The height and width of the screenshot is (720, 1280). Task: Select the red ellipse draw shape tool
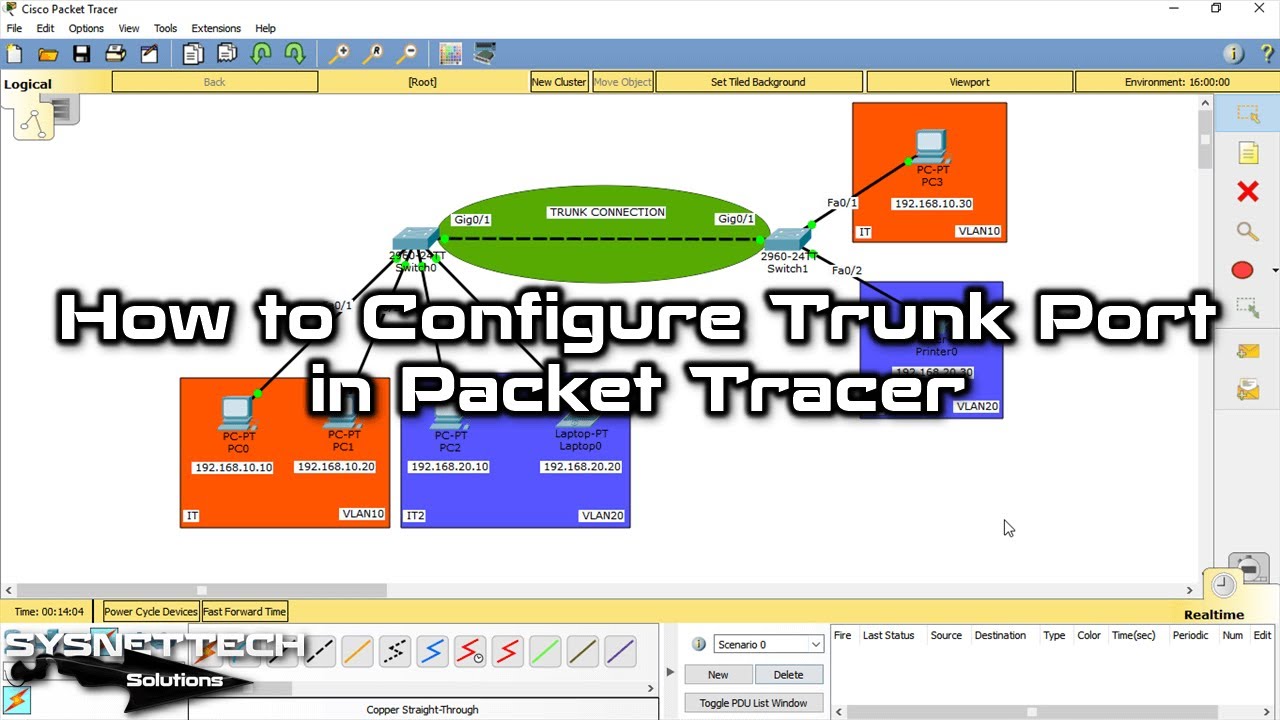pyautogui.click(x=1242, y=270)
